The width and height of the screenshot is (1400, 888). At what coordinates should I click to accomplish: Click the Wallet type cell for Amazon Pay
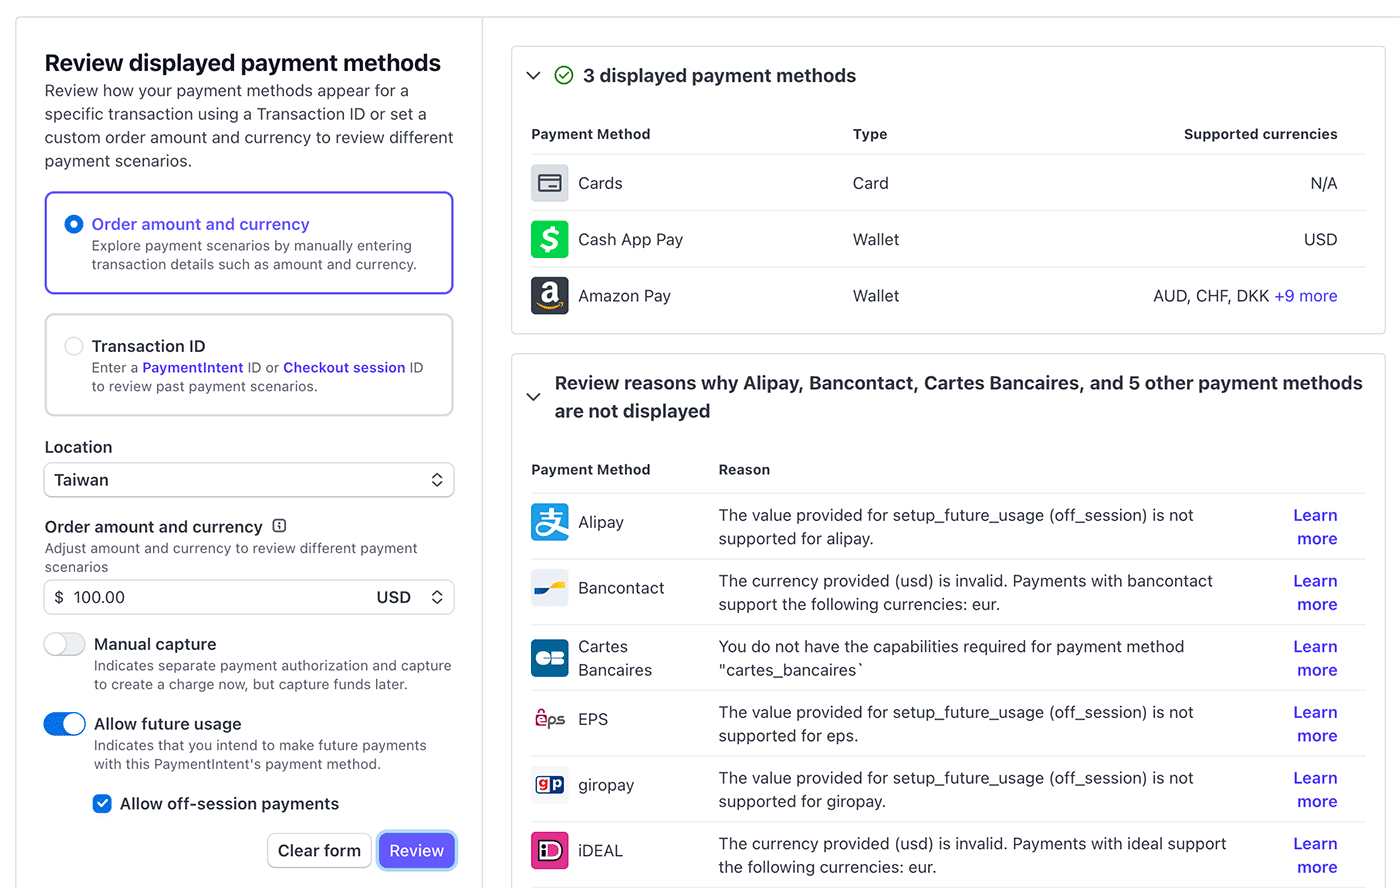876,296
